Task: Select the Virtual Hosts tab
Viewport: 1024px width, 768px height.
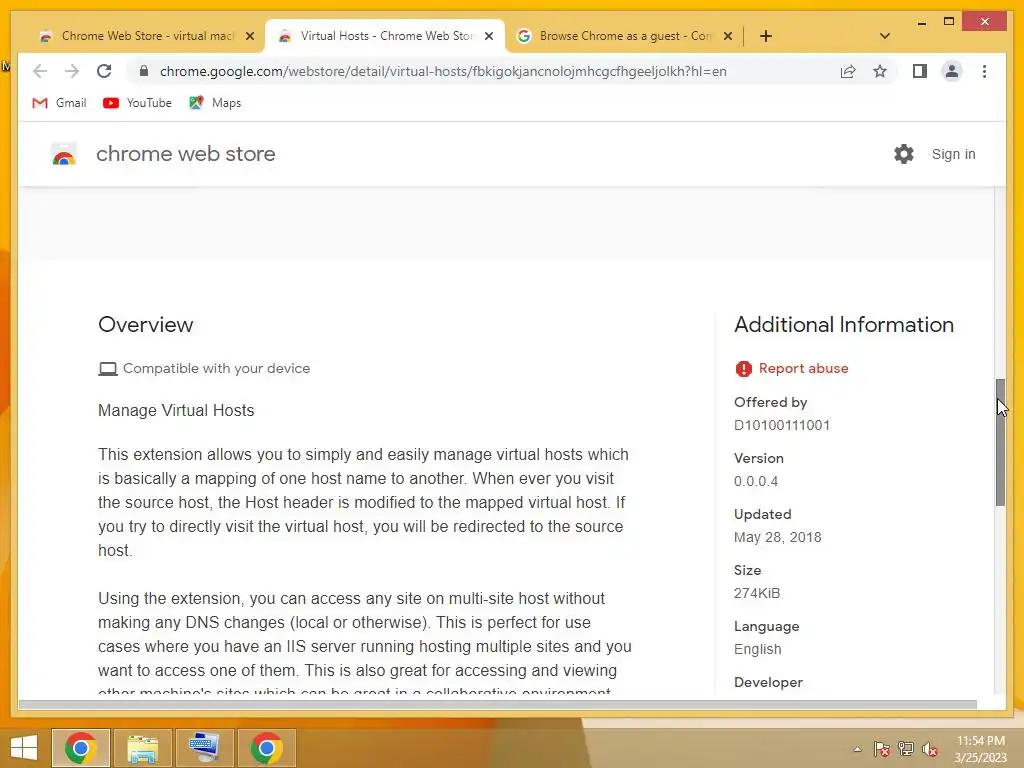Action: tap(386, 36)
